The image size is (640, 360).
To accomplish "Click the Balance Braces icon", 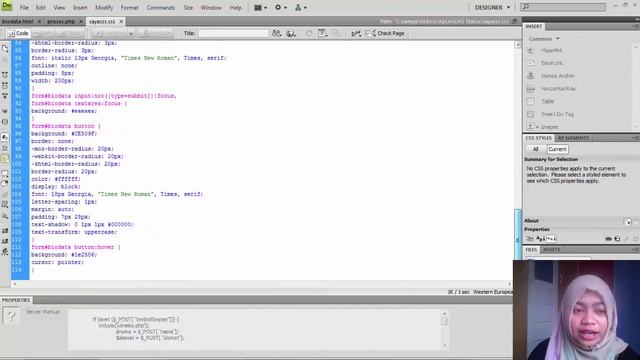I will 5,122.
